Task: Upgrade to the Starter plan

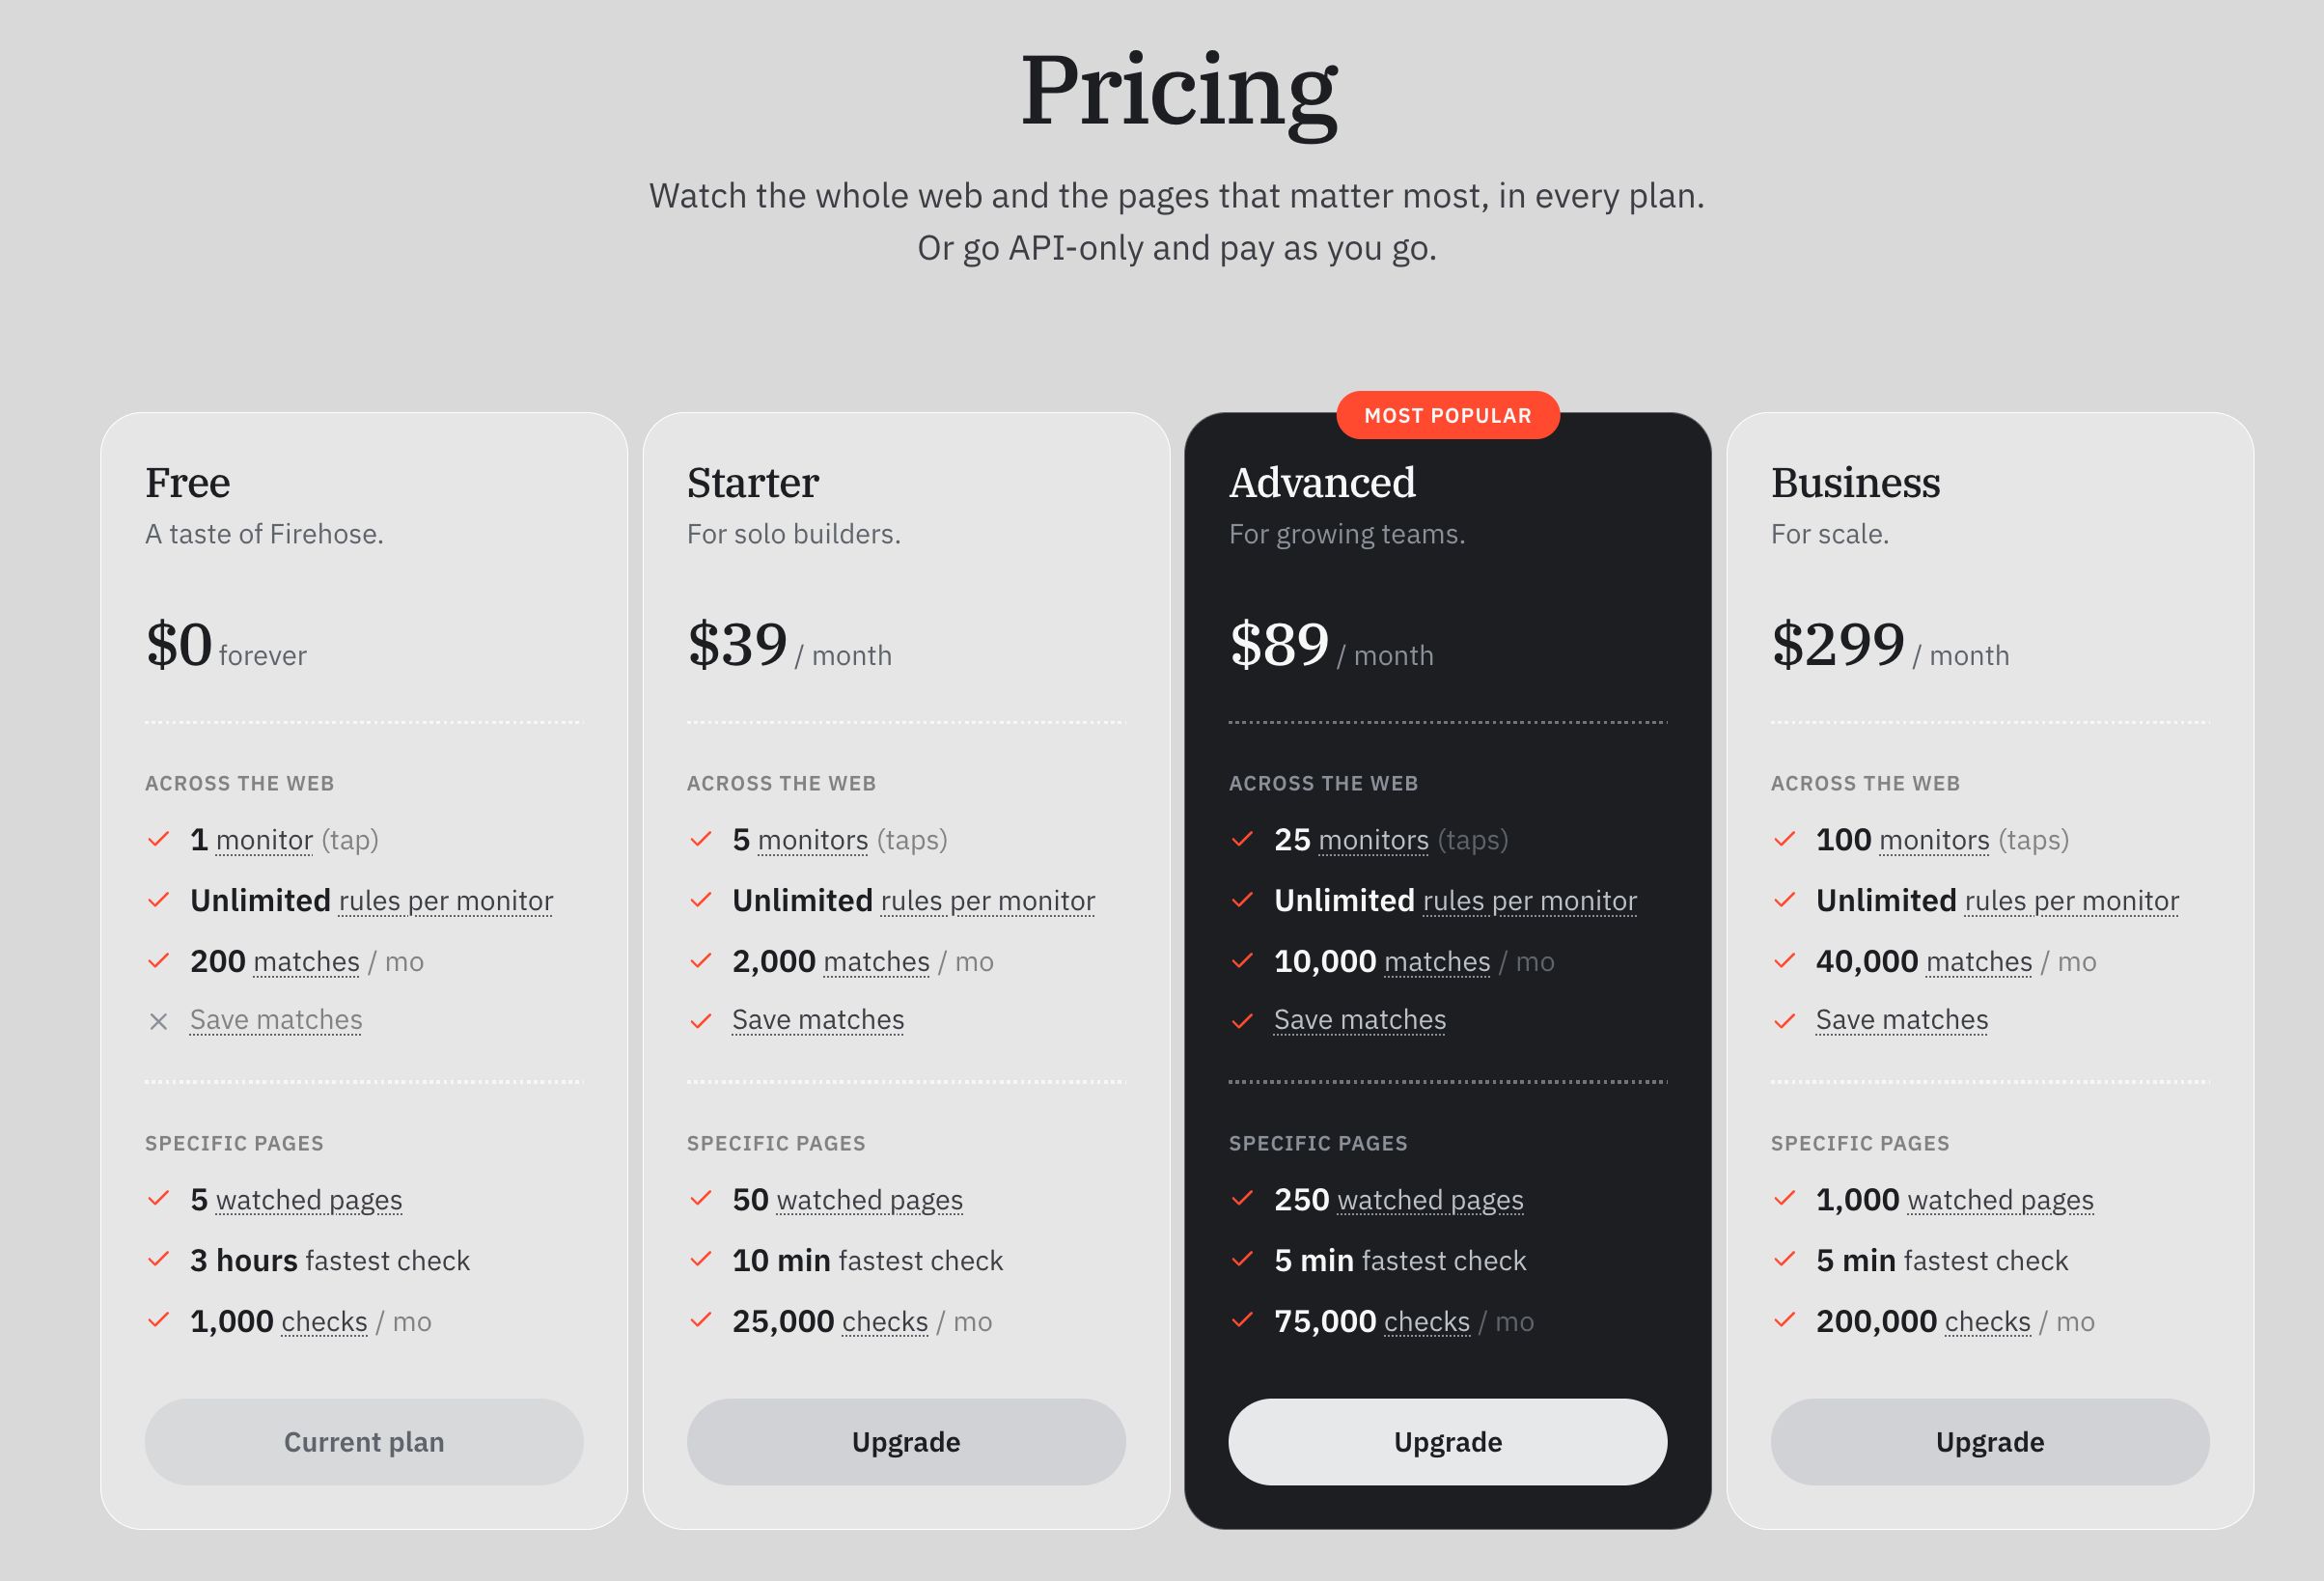Action: click(906, 1441)
